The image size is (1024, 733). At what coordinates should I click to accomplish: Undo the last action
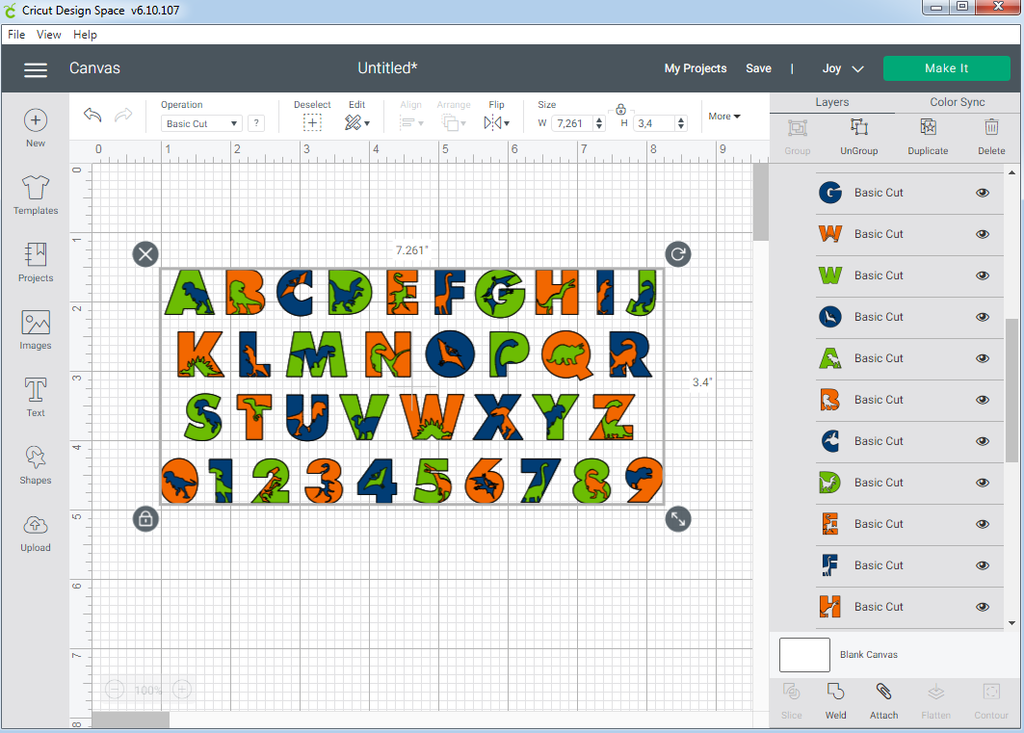(91, 115)
